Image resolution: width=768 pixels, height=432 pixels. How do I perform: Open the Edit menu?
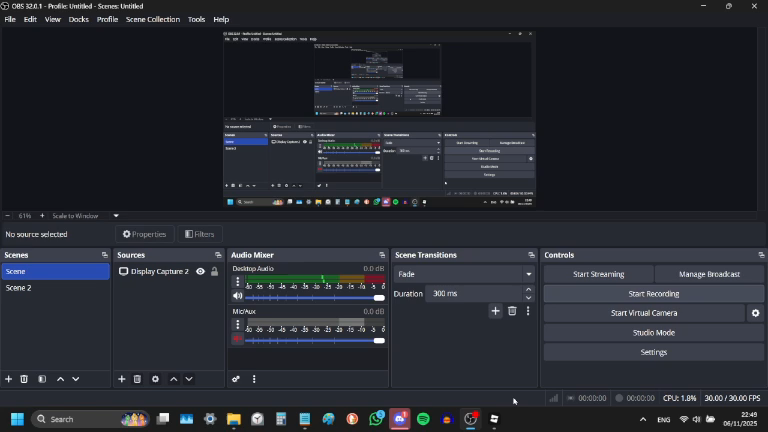pyautogui.click(x=30, y=20)
